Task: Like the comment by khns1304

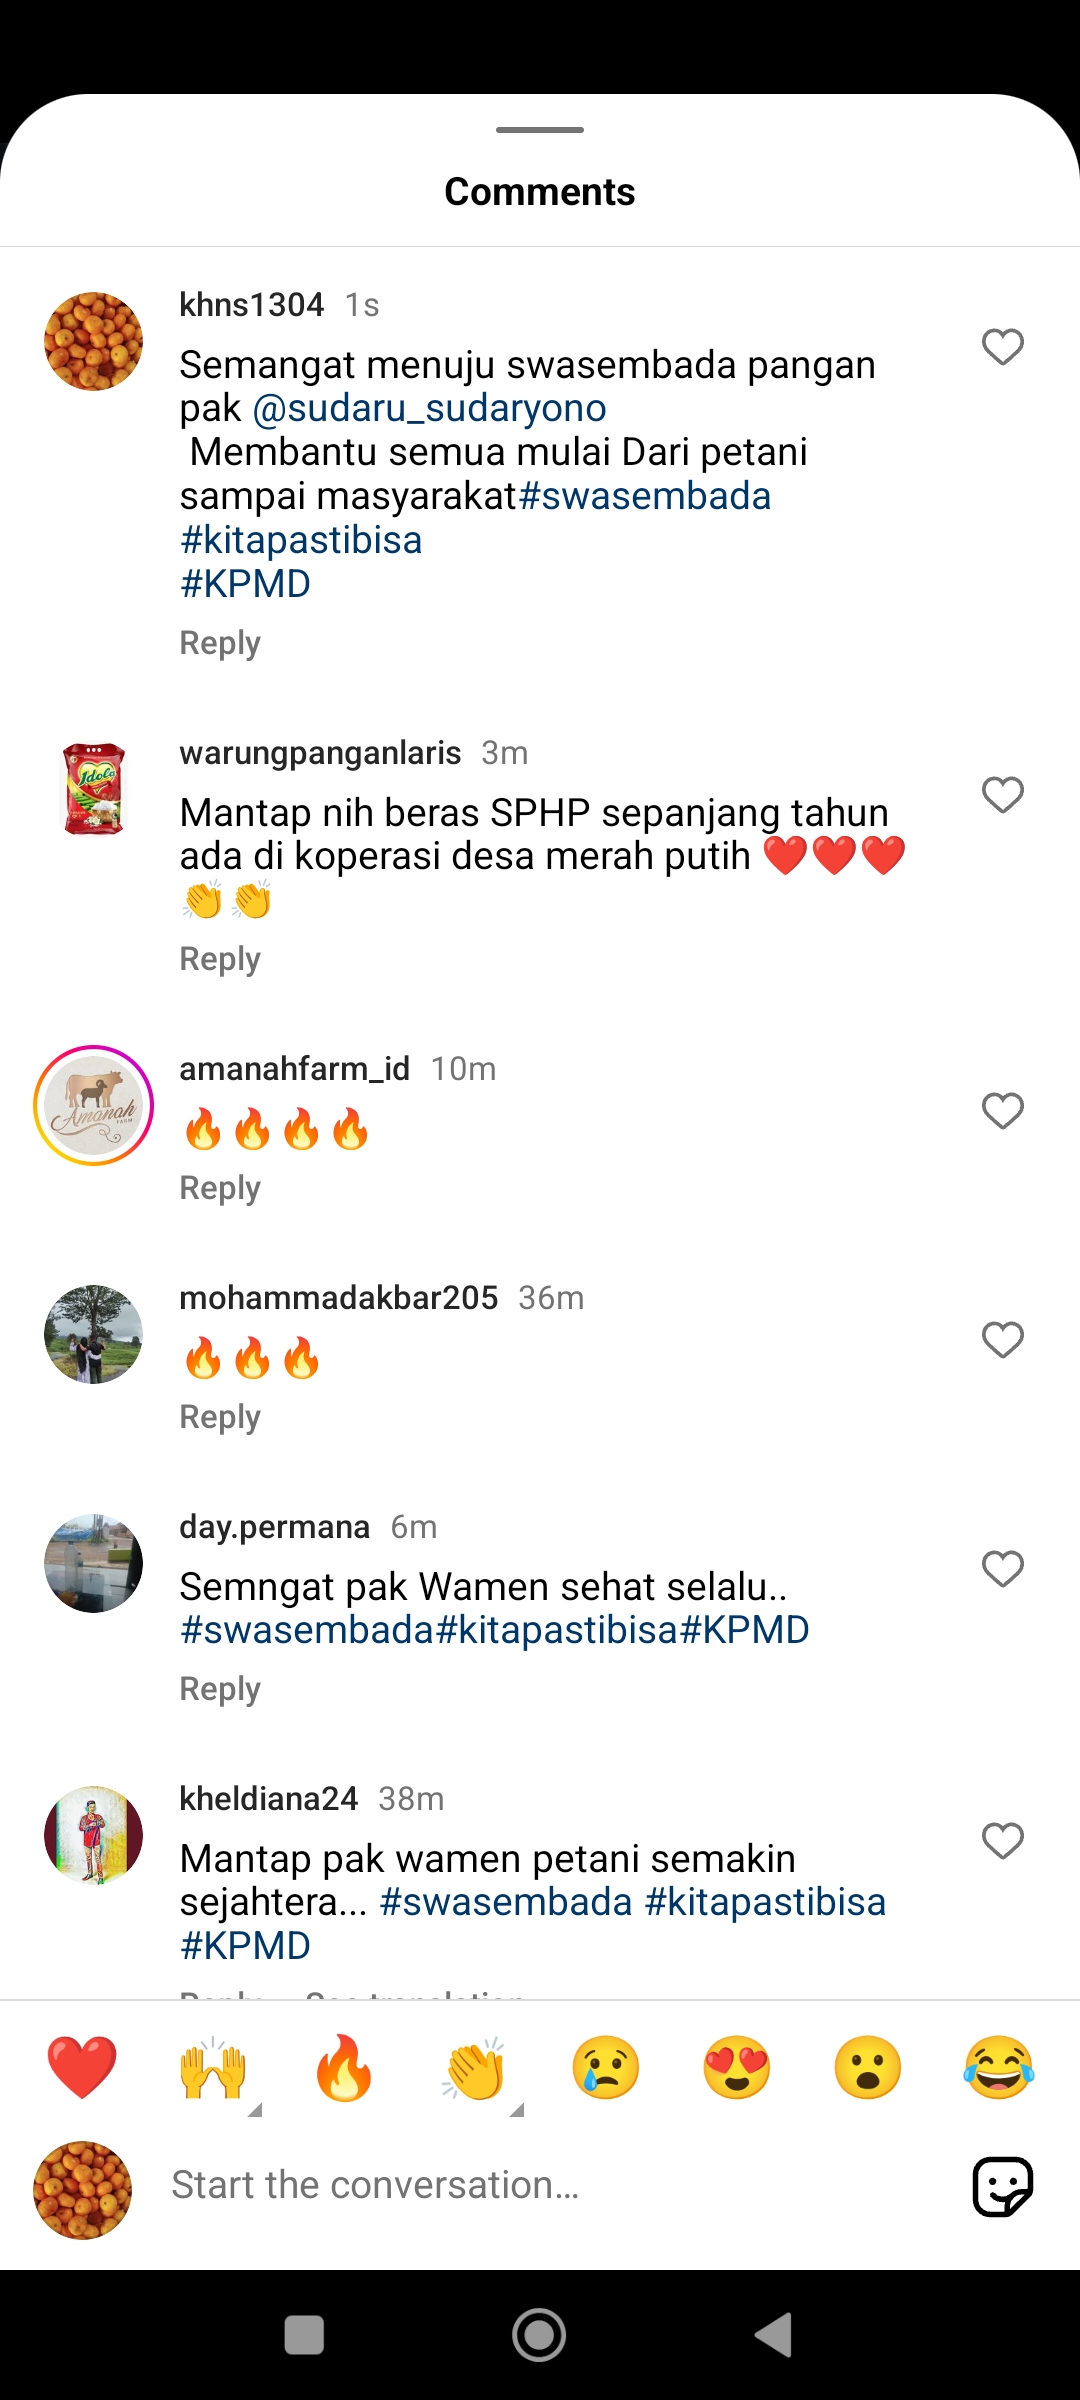Action: coord(1002,347)
